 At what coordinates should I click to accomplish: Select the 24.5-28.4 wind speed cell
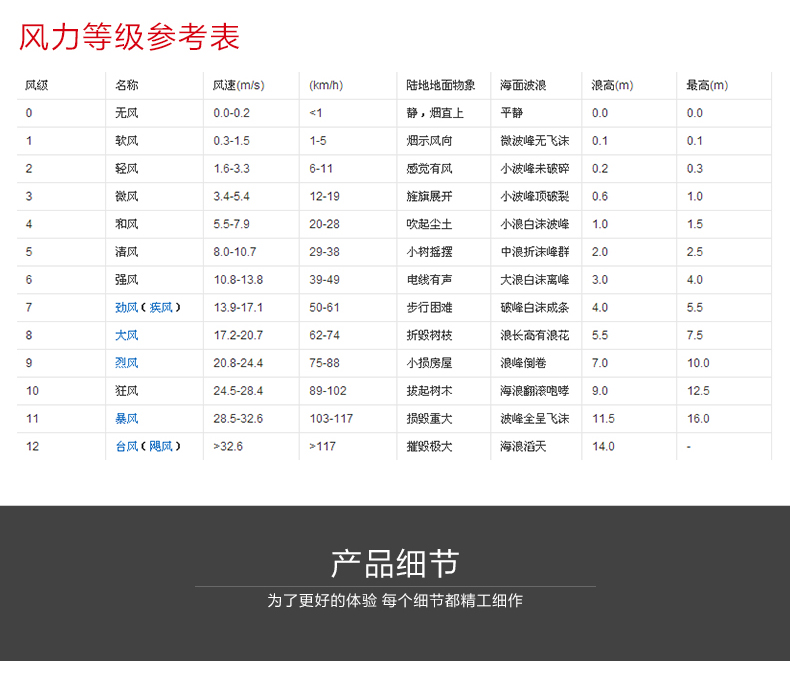click(238, 390)
